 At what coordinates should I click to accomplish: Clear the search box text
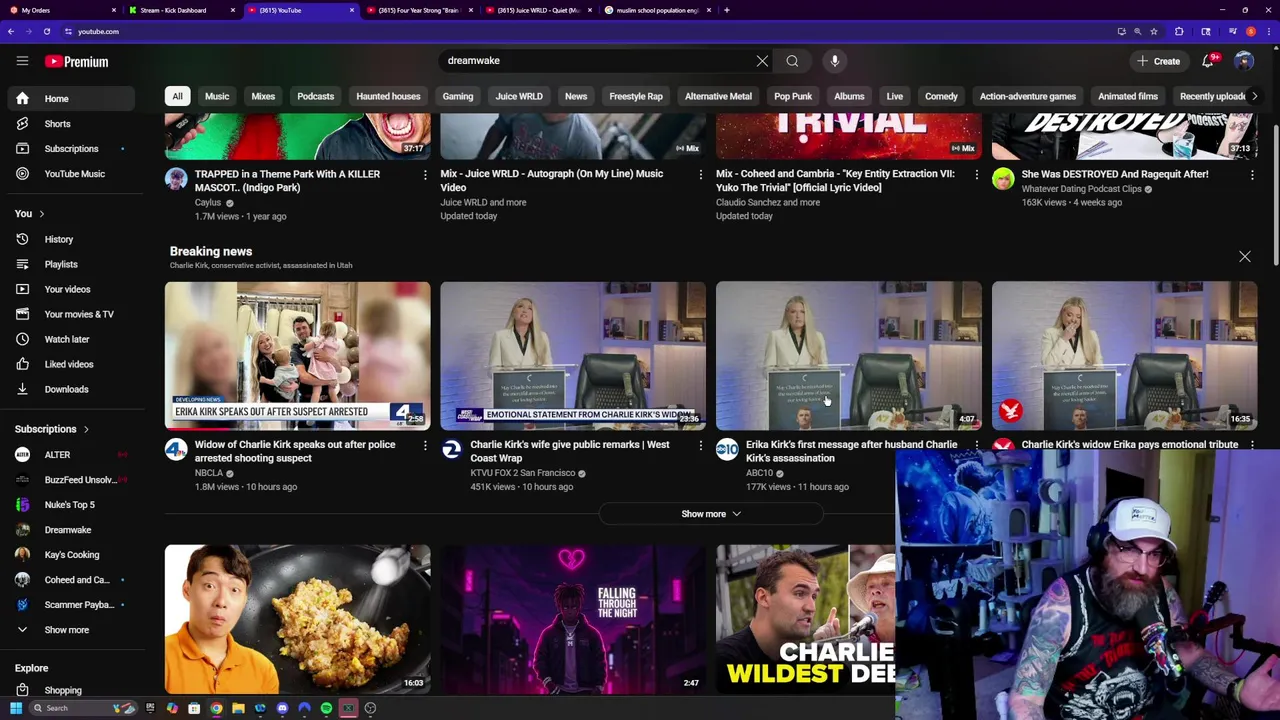[x=762, y=61]
